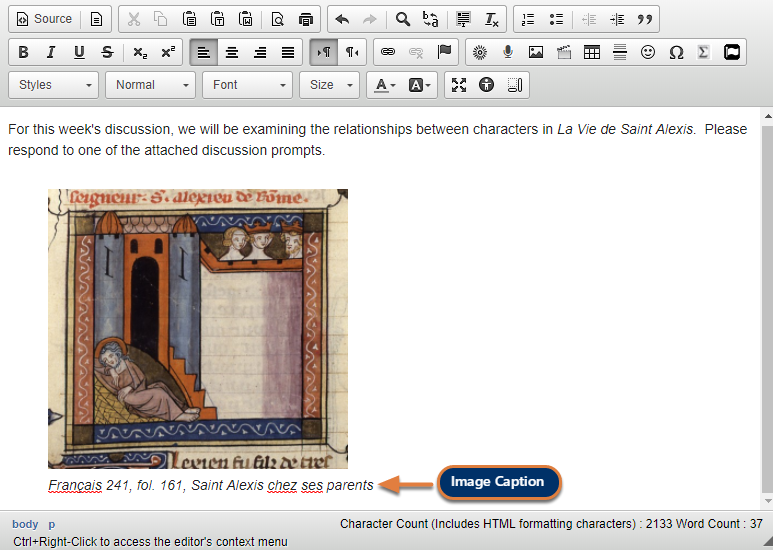Open the Background Color picker
The height and width of the screenshot is (550, 773).
pyautogui.click(x=419, y=85)
